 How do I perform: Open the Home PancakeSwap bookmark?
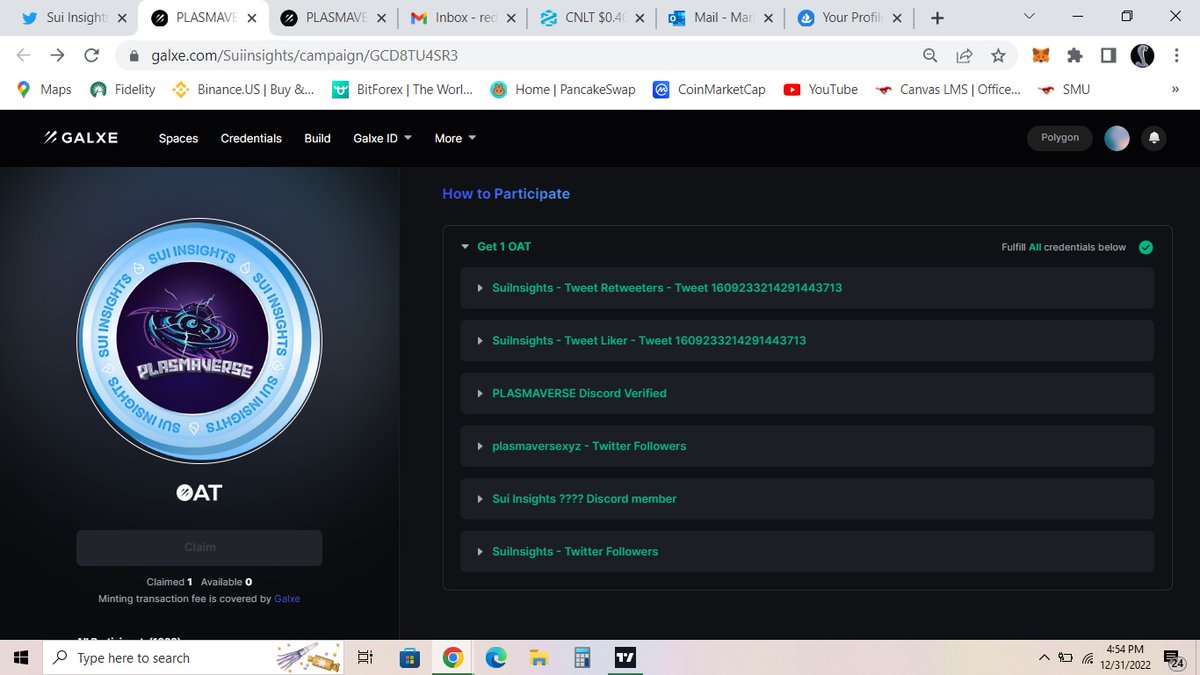(561, 89)
